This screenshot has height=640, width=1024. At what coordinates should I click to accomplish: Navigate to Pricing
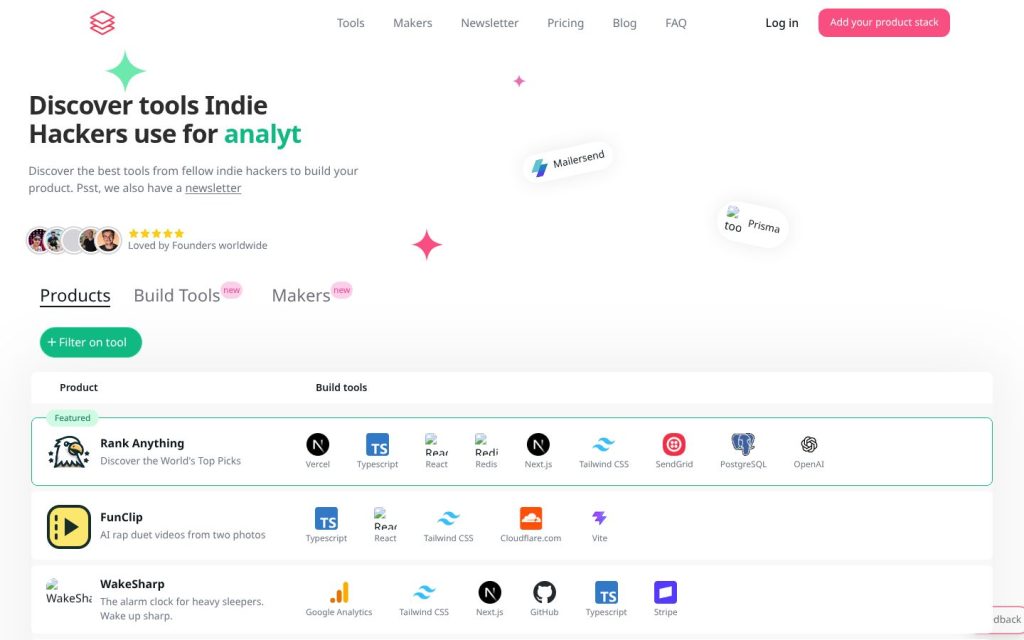pyautogui.click(x=566, y=23)
